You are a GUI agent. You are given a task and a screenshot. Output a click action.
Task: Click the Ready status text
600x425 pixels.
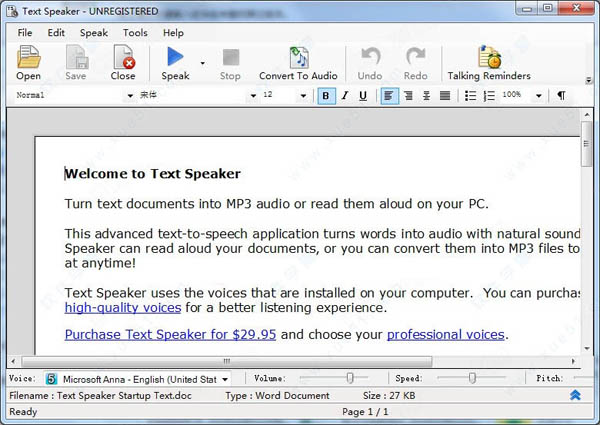(23, 412)
